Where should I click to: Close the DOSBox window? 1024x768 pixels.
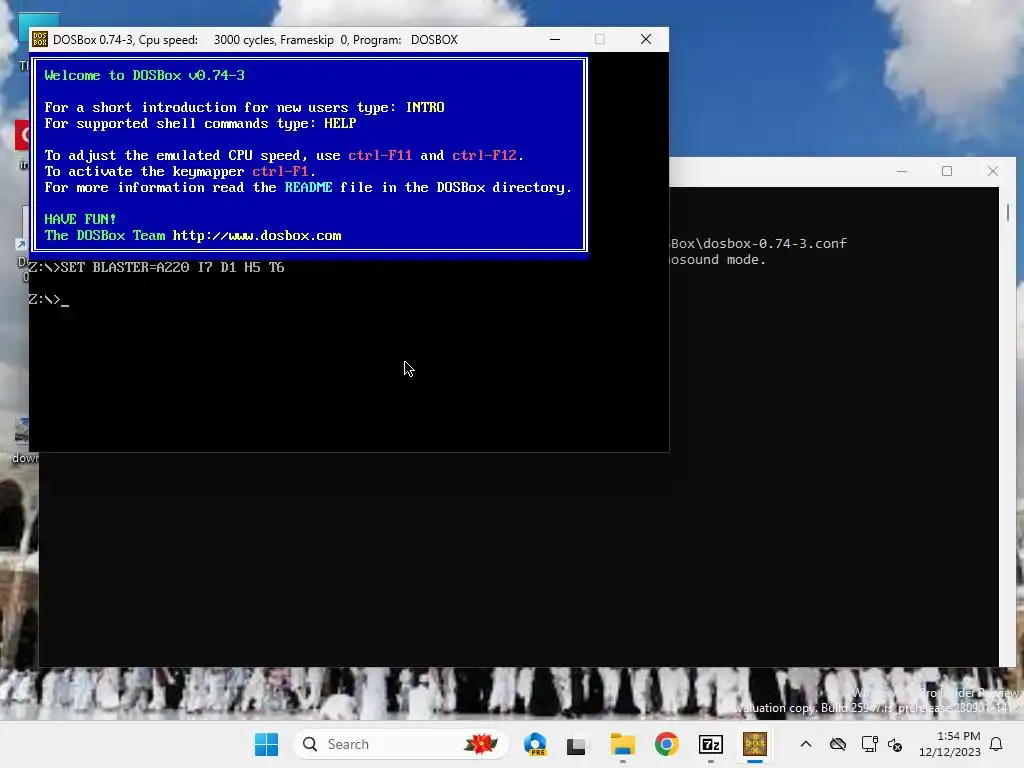[x=646, y=40]
